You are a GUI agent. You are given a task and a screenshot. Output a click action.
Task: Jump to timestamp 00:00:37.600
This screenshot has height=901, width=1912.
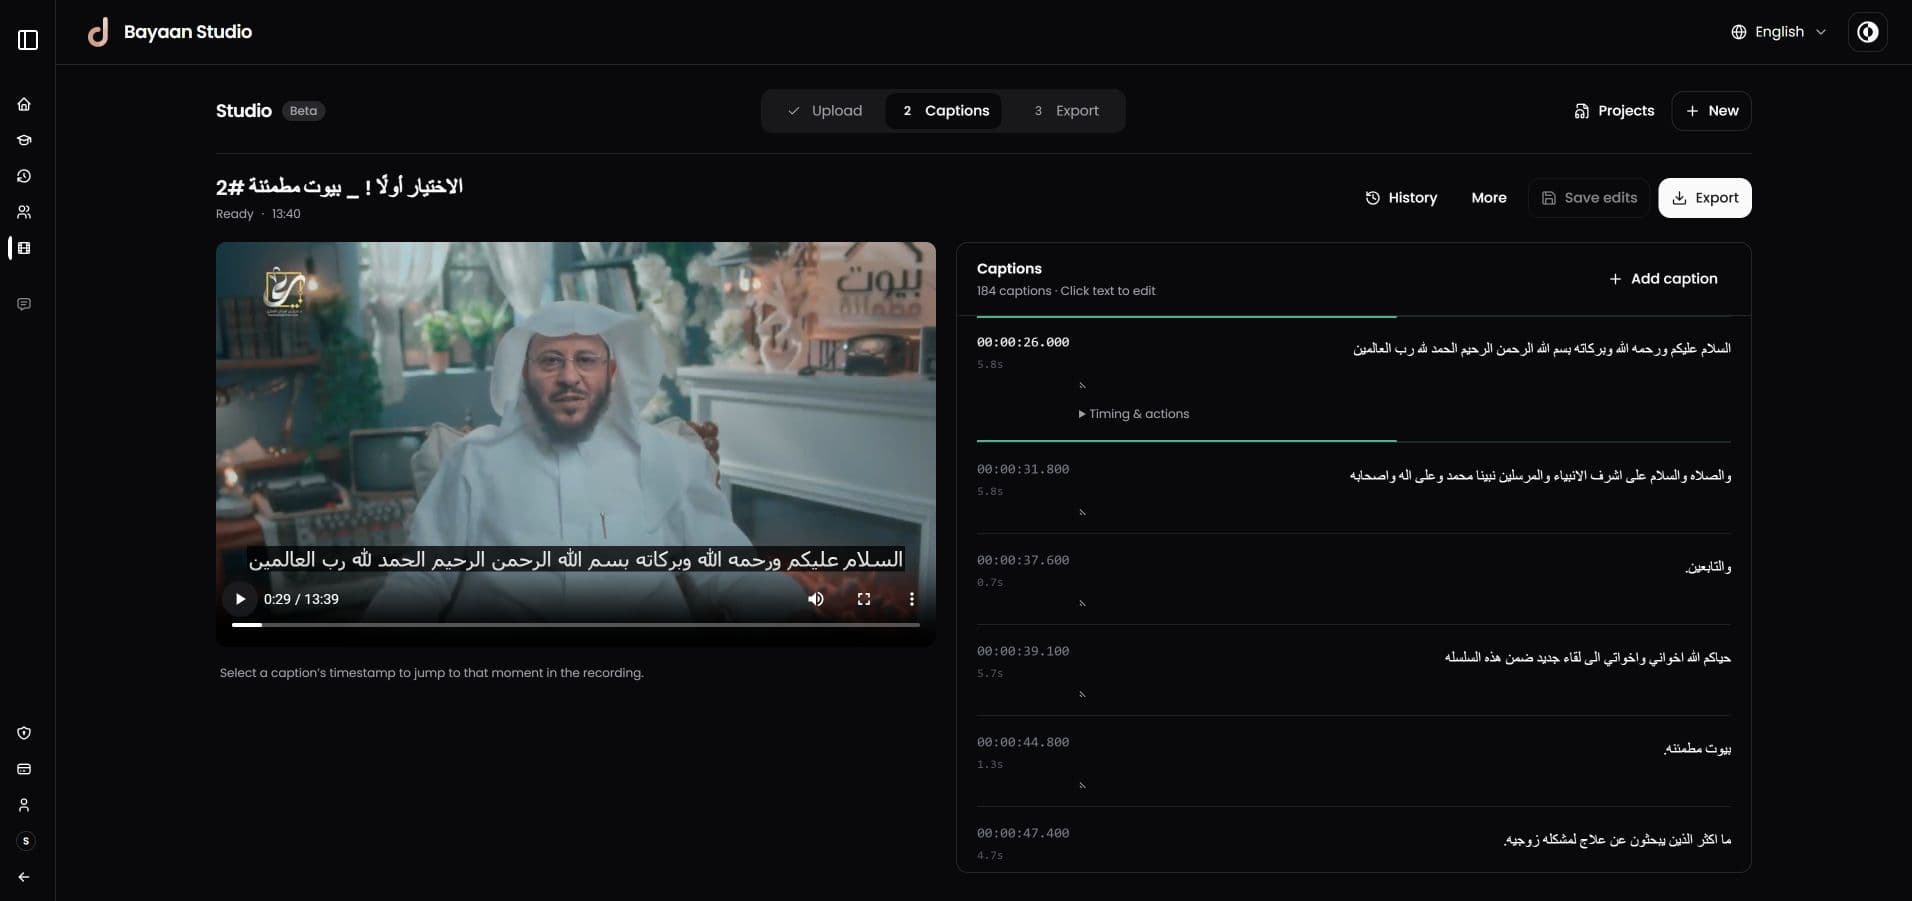[x=1023, y=560]
